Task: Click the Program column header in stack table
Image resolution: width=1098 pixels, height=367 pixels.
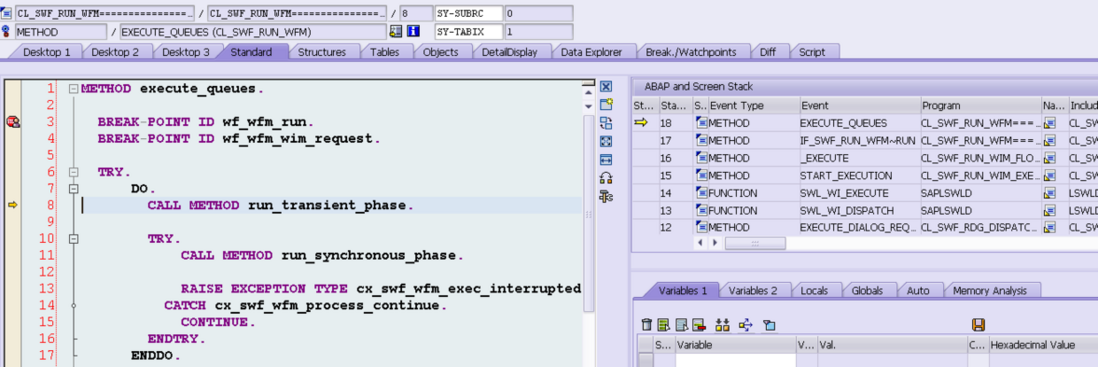Action: [x=981, y=106]
